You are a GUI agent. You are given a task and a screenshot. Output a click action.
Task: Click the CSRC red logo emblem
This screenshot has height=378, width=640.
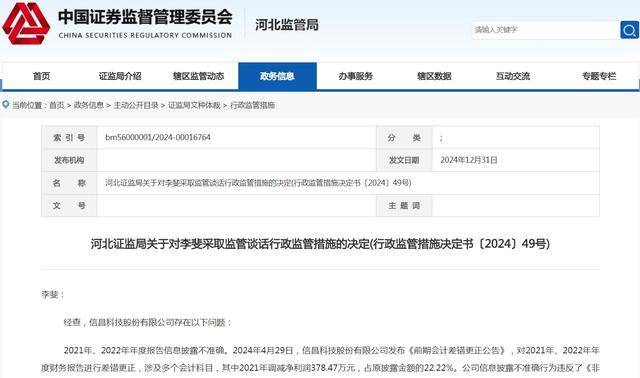(26, 23)
